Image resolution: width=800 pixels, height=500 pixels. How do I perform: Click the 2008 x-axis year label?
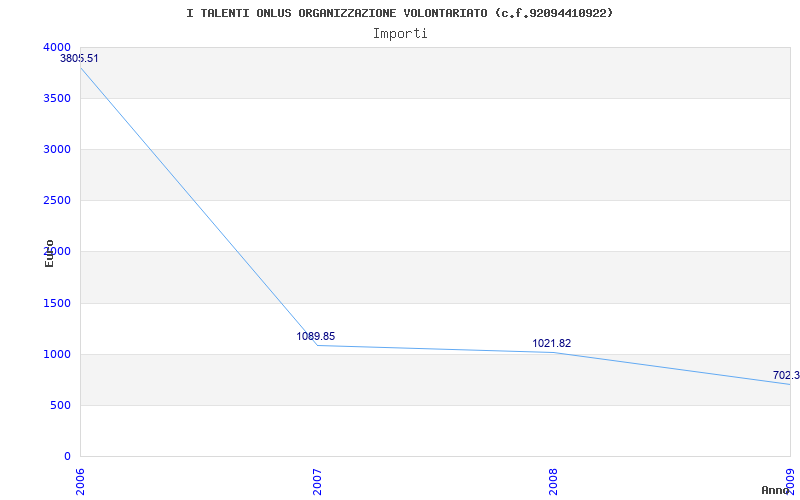554,482
